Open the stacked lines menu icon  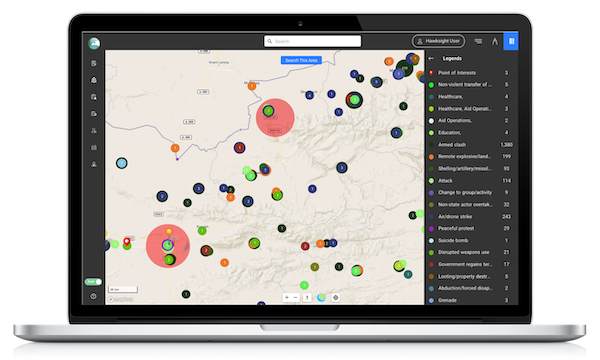[478, 41]
